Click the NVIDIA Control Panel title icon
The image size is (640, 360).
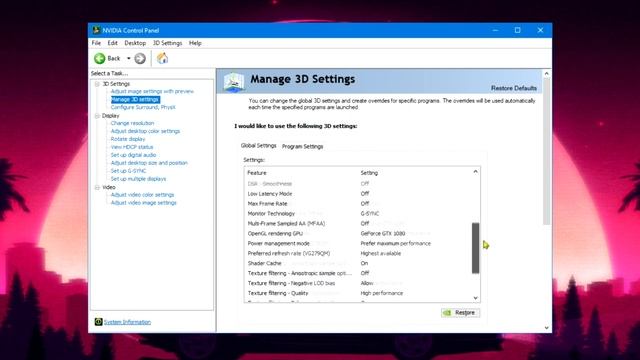click(96, 30)
